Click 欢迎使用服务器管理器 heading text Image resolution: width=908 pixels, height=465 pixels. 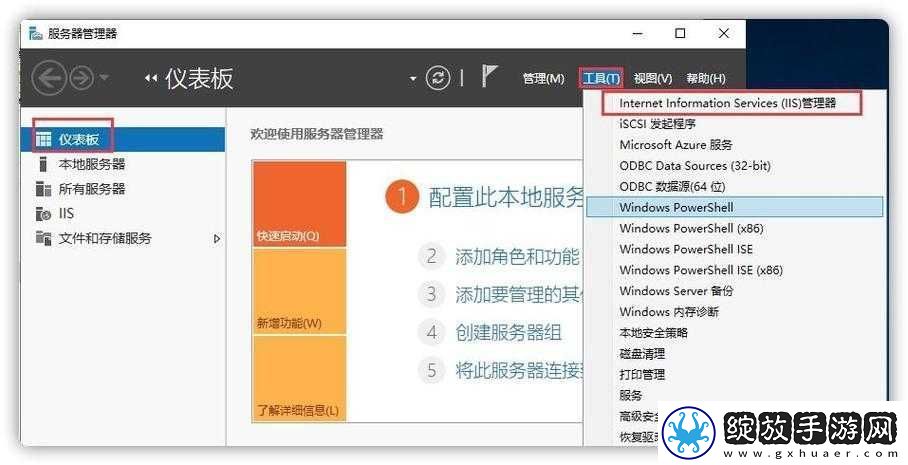[317, 134]
